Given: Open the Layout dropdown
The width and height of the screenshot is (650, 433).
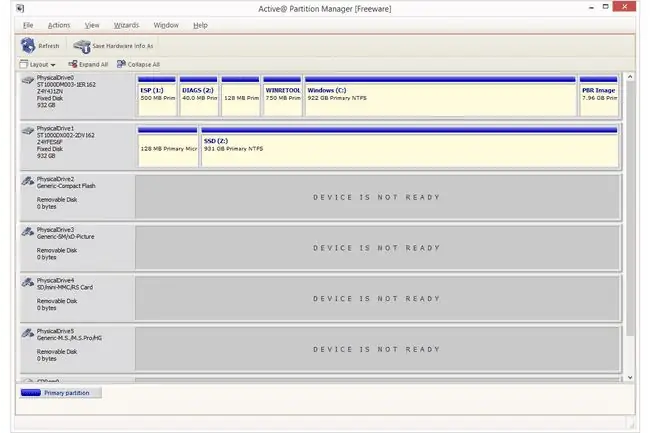Looking at the screenshot, I should click(x=38, y=65).
